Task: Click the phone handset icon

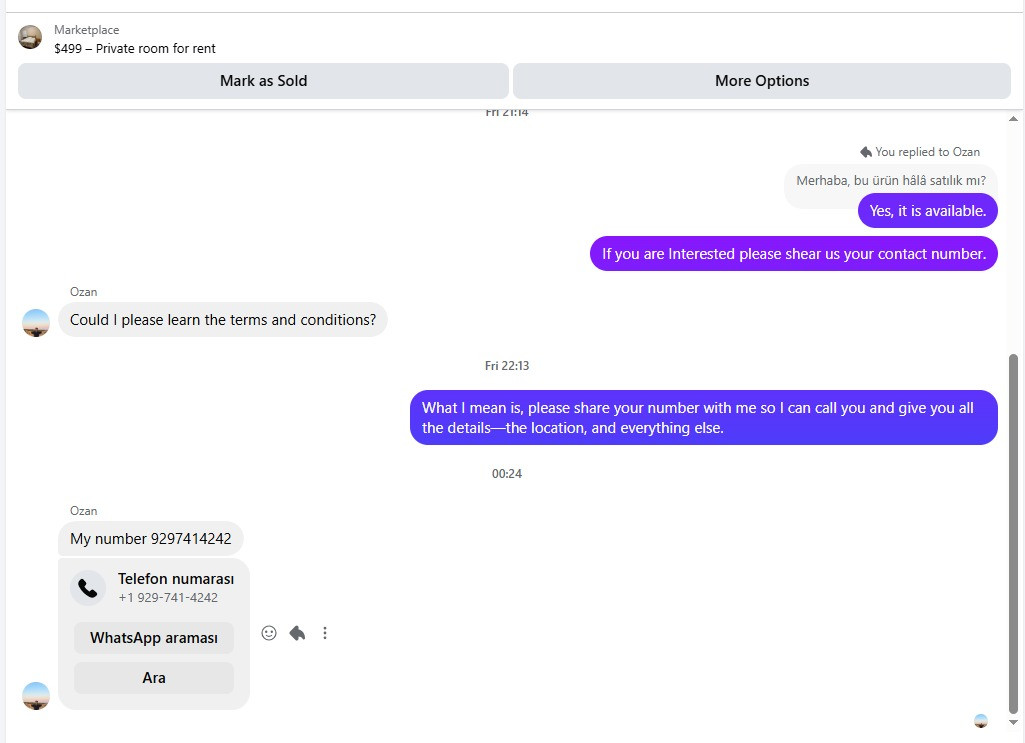Action: tap(88, 588)
